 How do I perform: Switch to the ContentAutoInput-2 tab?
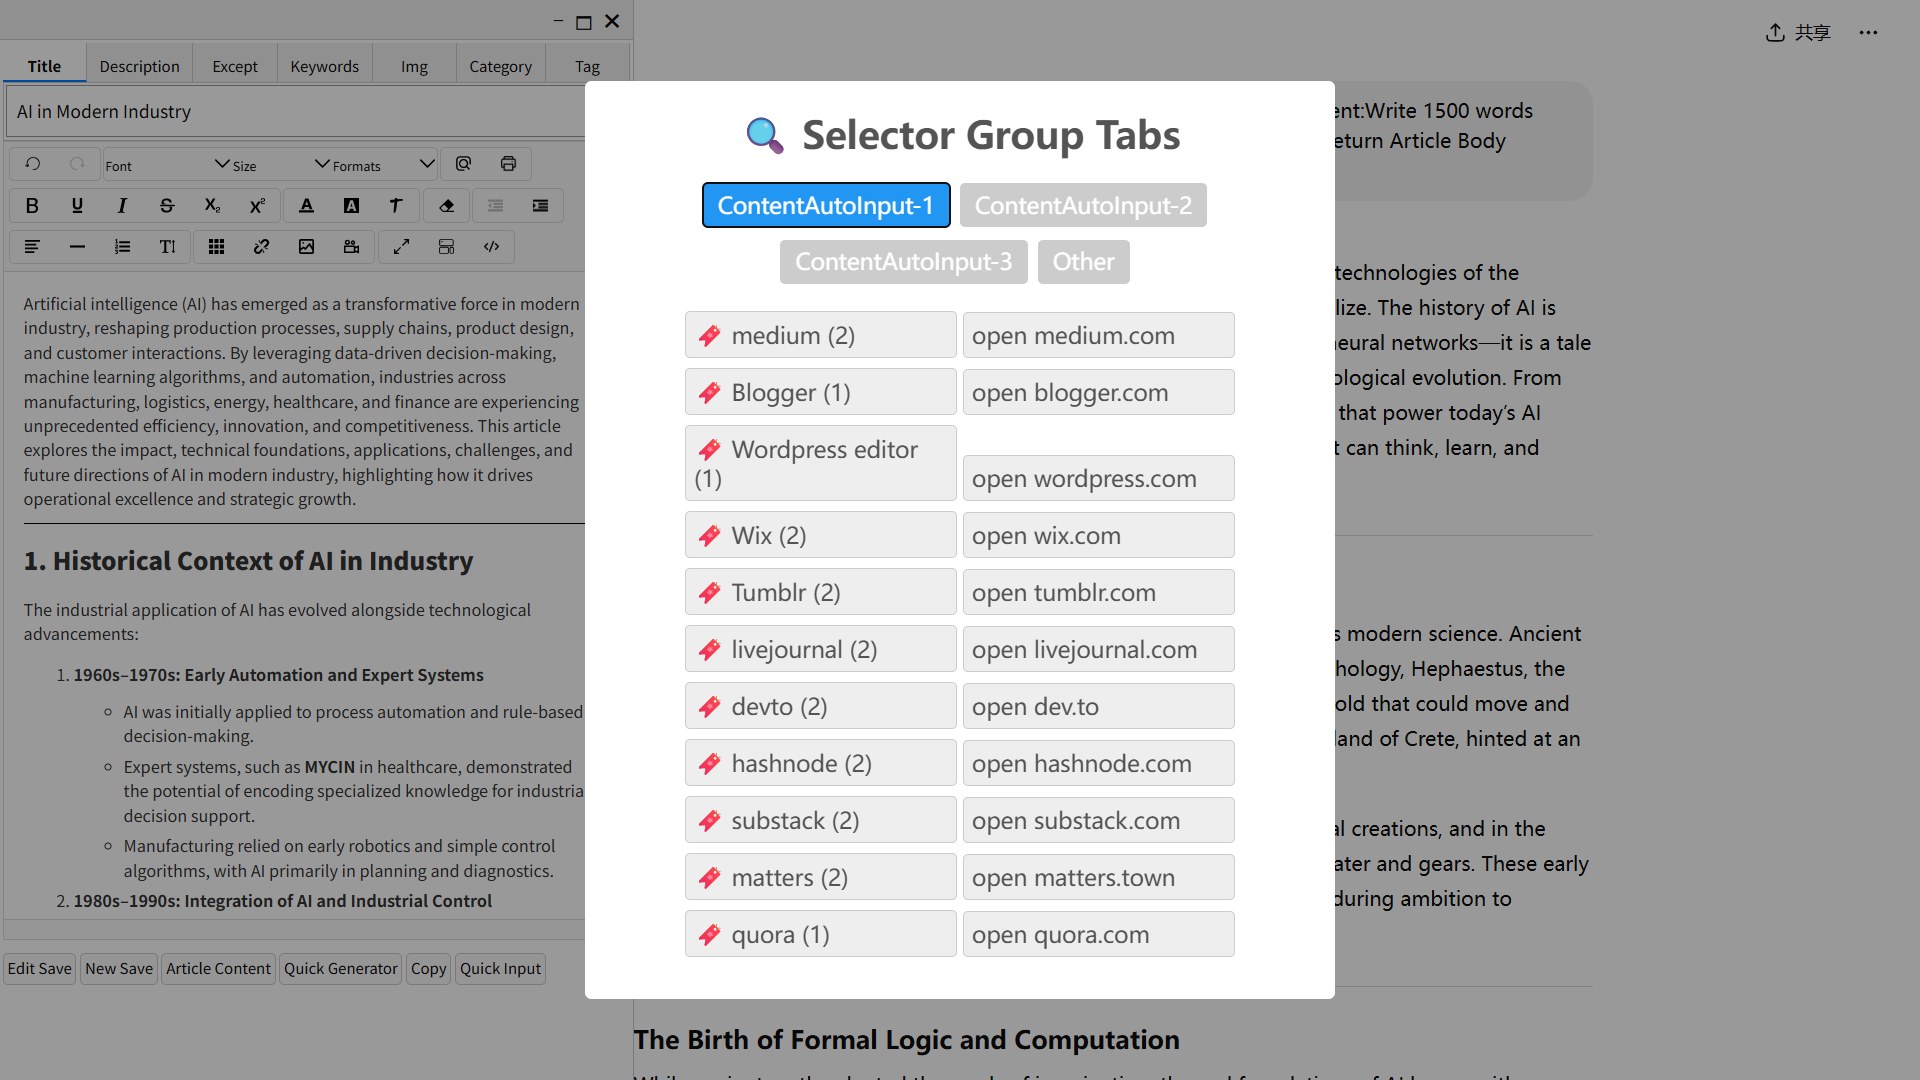[x=1083, y=206]
